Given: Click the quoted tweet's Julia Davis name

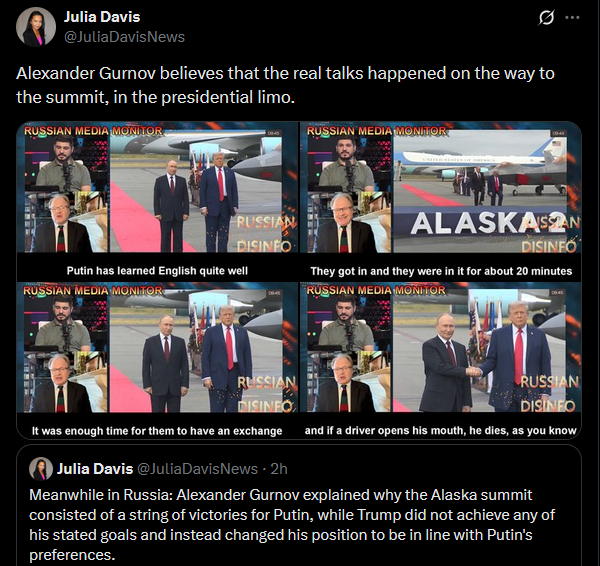Looking at the screenshot, I should pyautogui.click(x=95, y=469).
